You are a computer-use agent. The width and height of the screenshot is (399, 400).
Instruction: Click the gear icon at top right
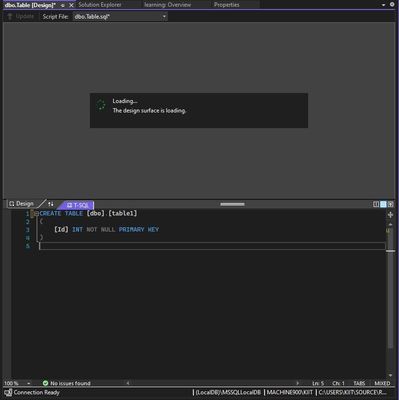tap(392, 5)
